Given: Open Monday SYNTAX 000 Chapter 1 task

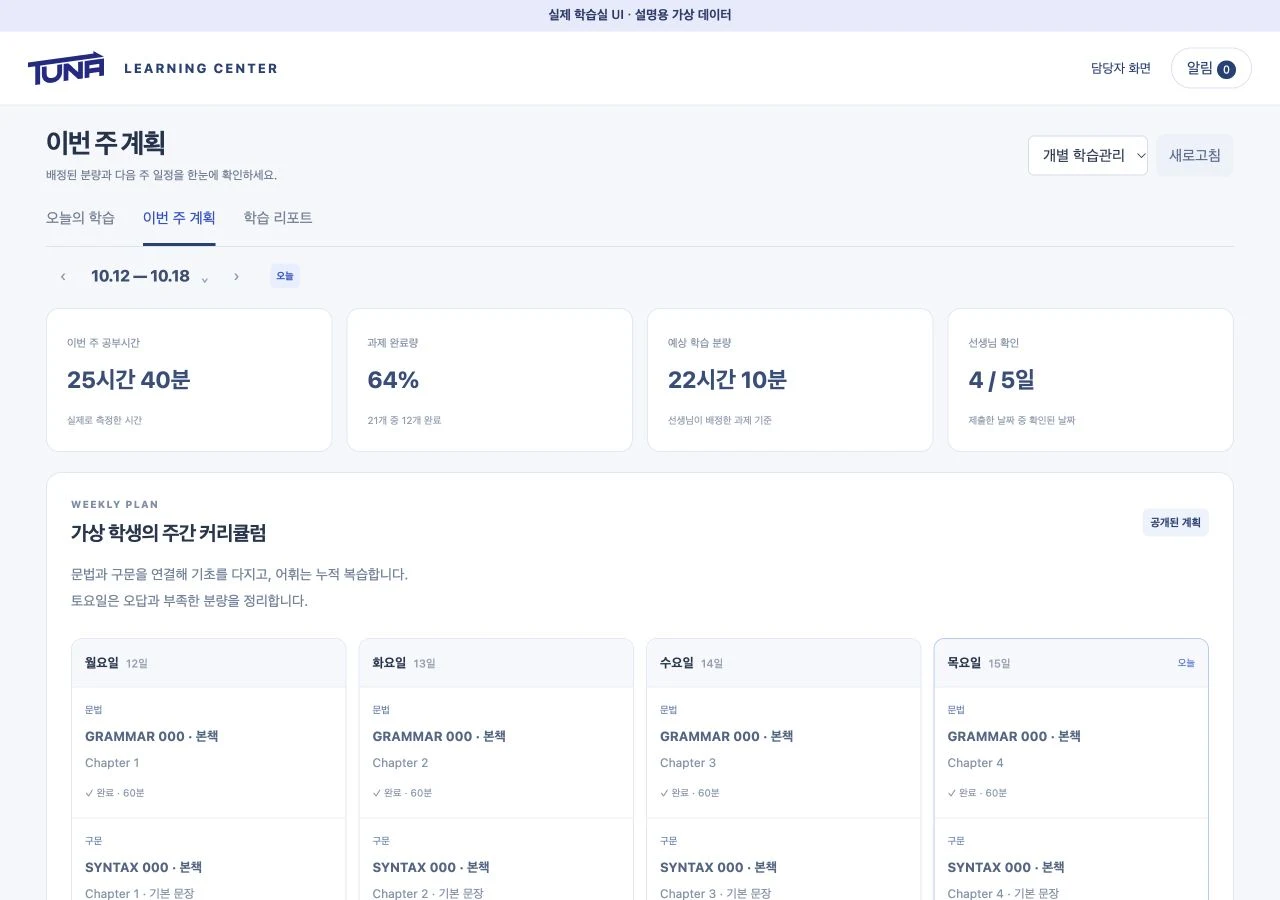Looking at the screenshot, I should [x=208, y=860].
